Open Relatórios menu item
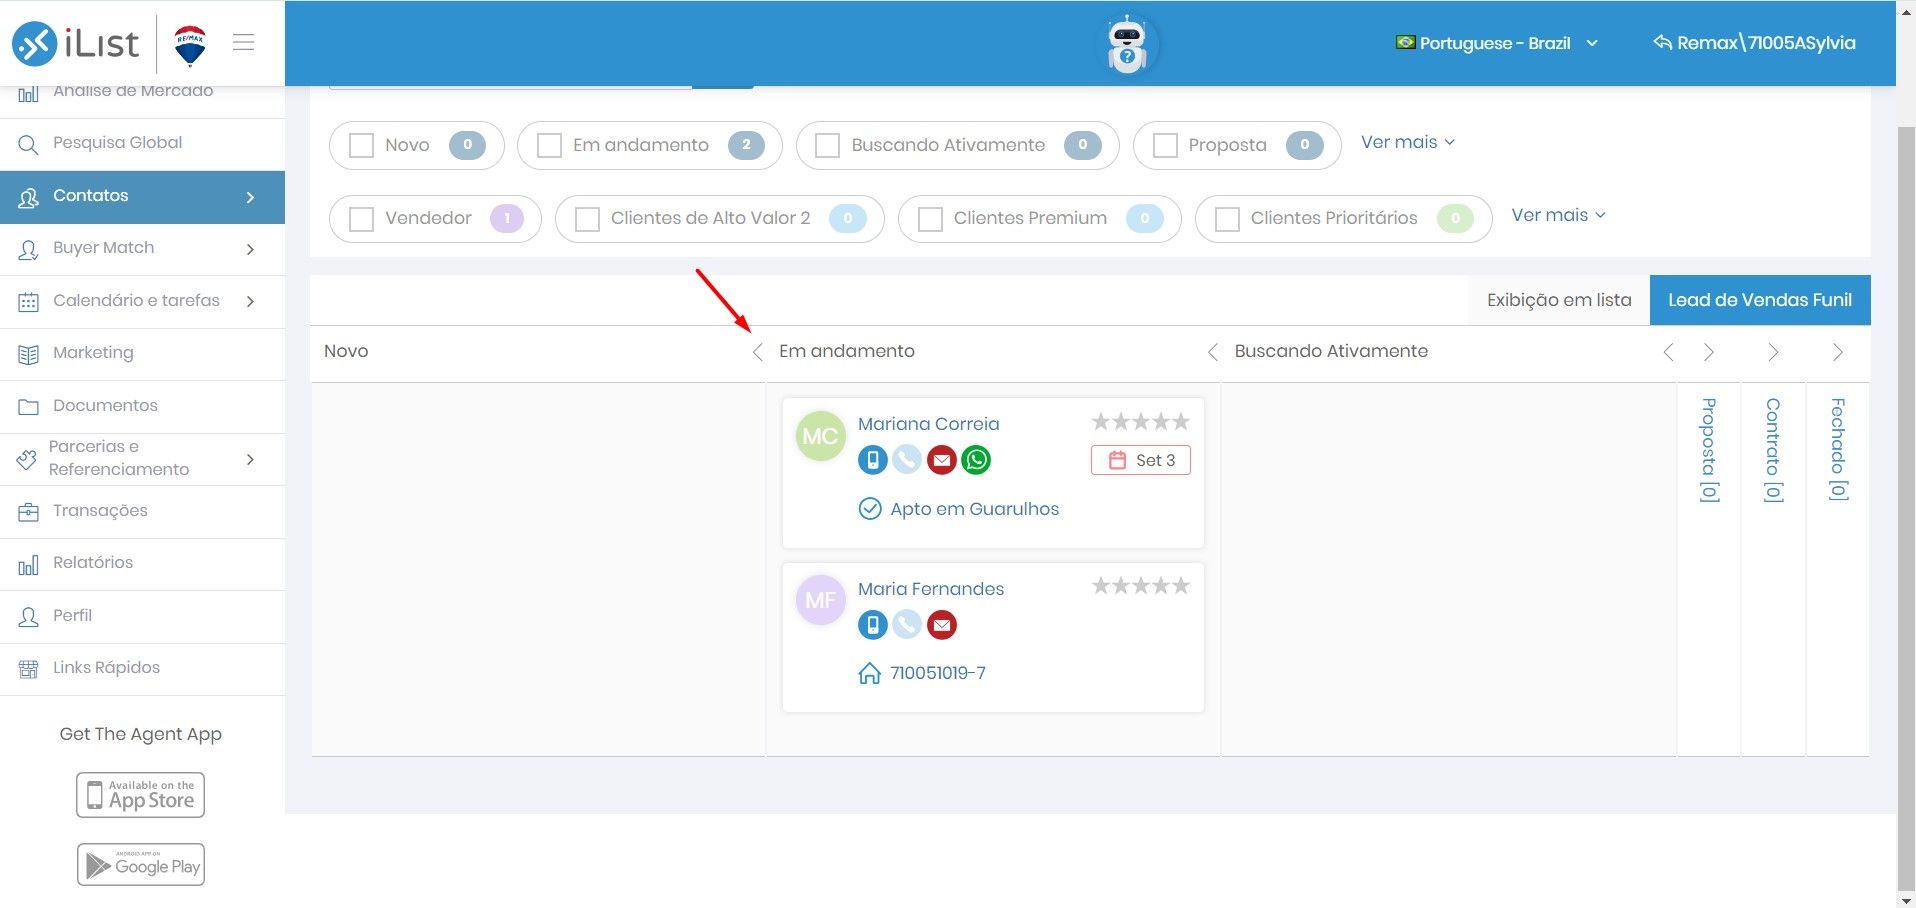Viewport: 1916px width, 908px height. coord(142,563)
